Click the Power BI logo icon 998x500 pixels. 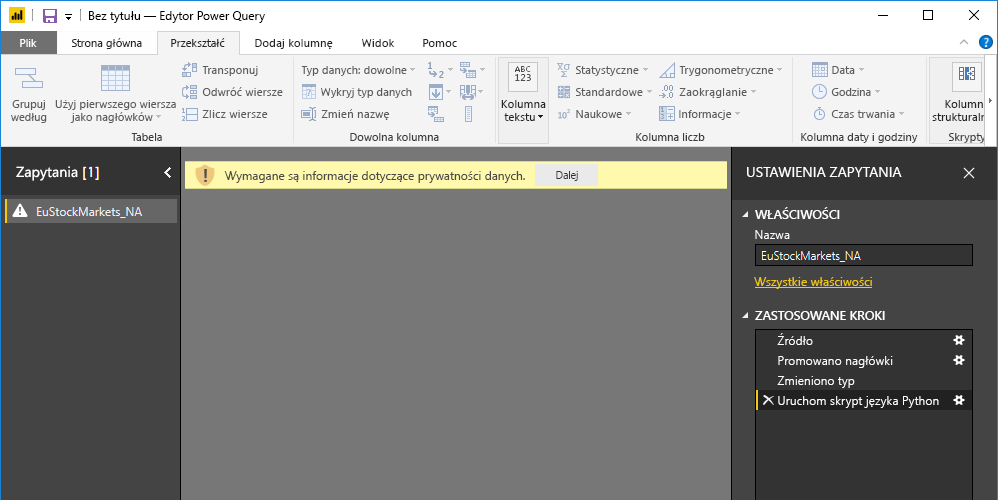17,15
